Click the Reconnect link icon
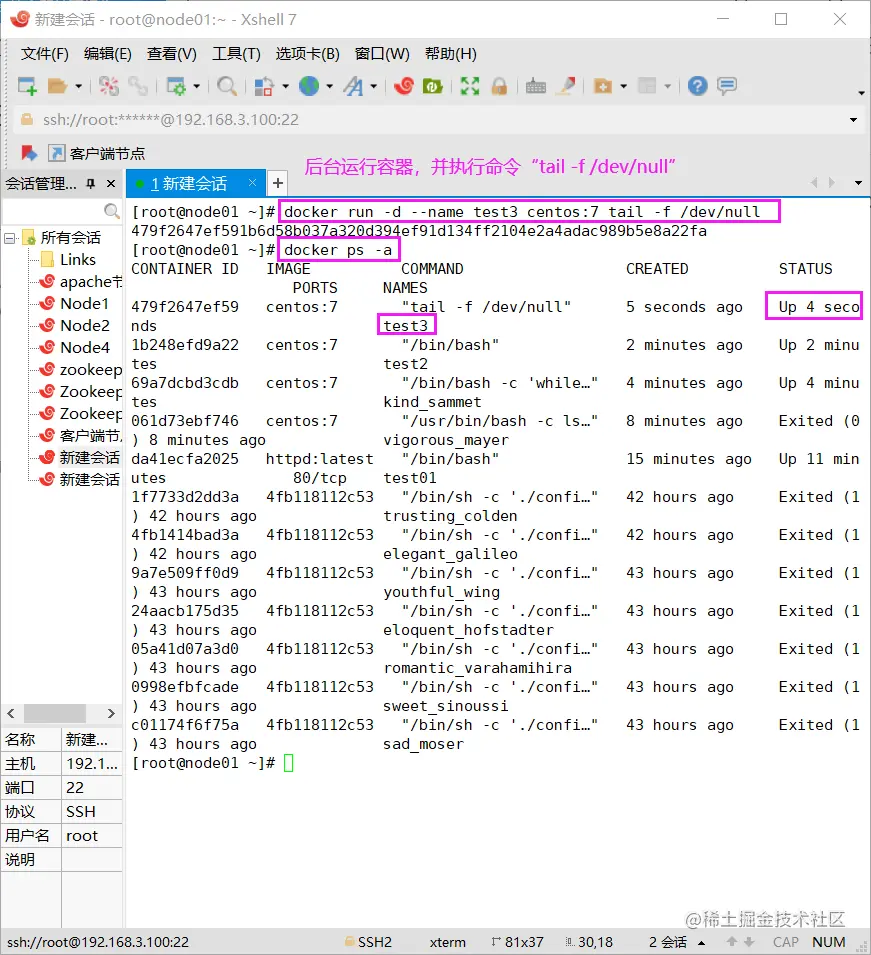 (139, 86)
